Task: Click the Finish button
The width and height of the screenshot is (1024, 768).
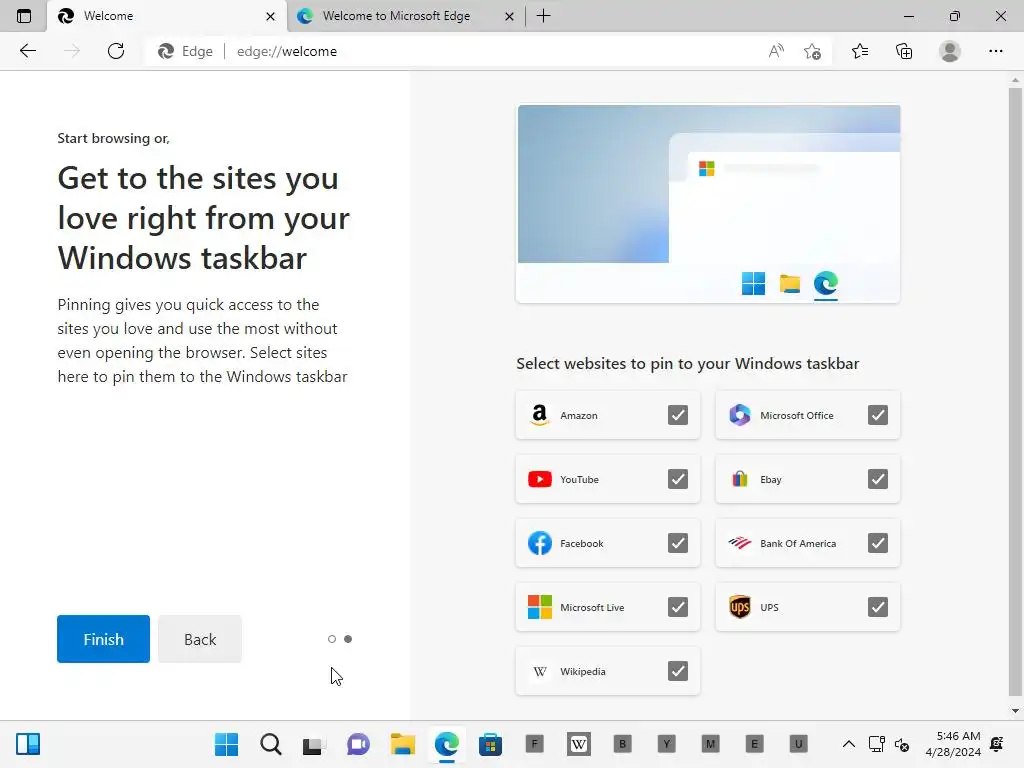Action: [x=103, y=639]
